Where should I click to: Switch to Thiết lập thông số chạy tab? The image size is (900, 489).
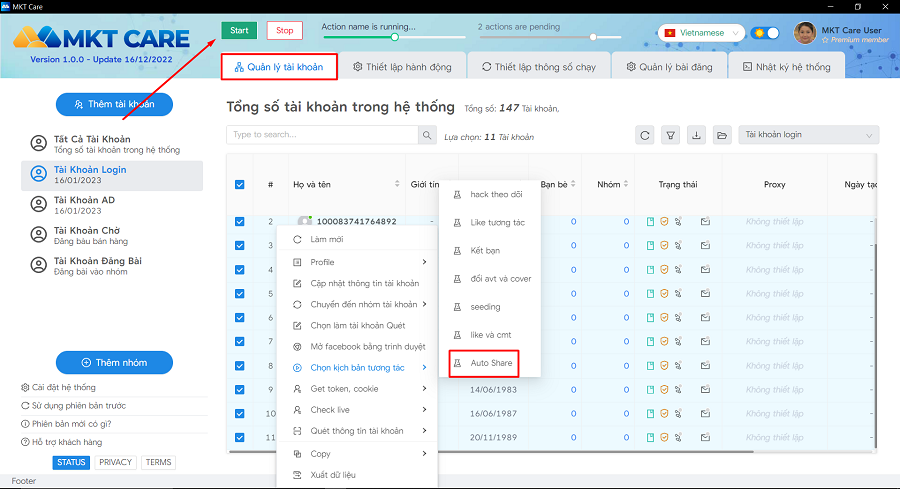pos(539,67)
